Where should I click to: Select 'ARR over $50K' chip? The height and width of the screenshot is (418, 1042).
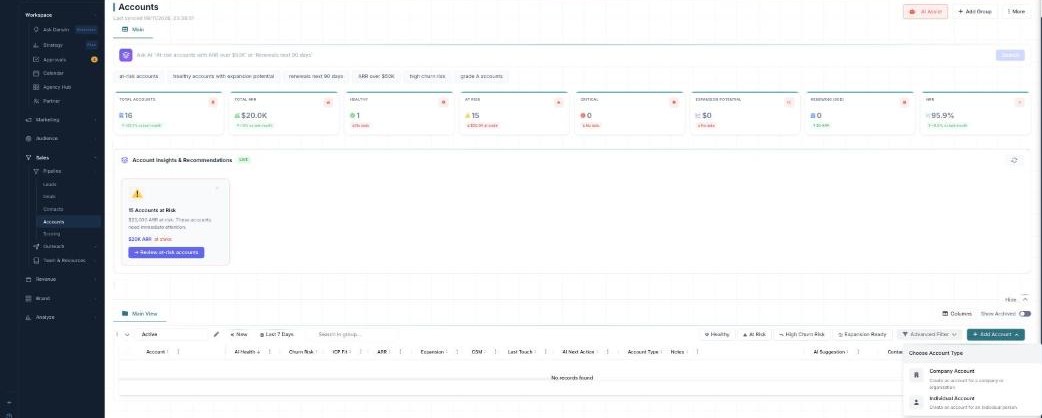coord(376,76)
